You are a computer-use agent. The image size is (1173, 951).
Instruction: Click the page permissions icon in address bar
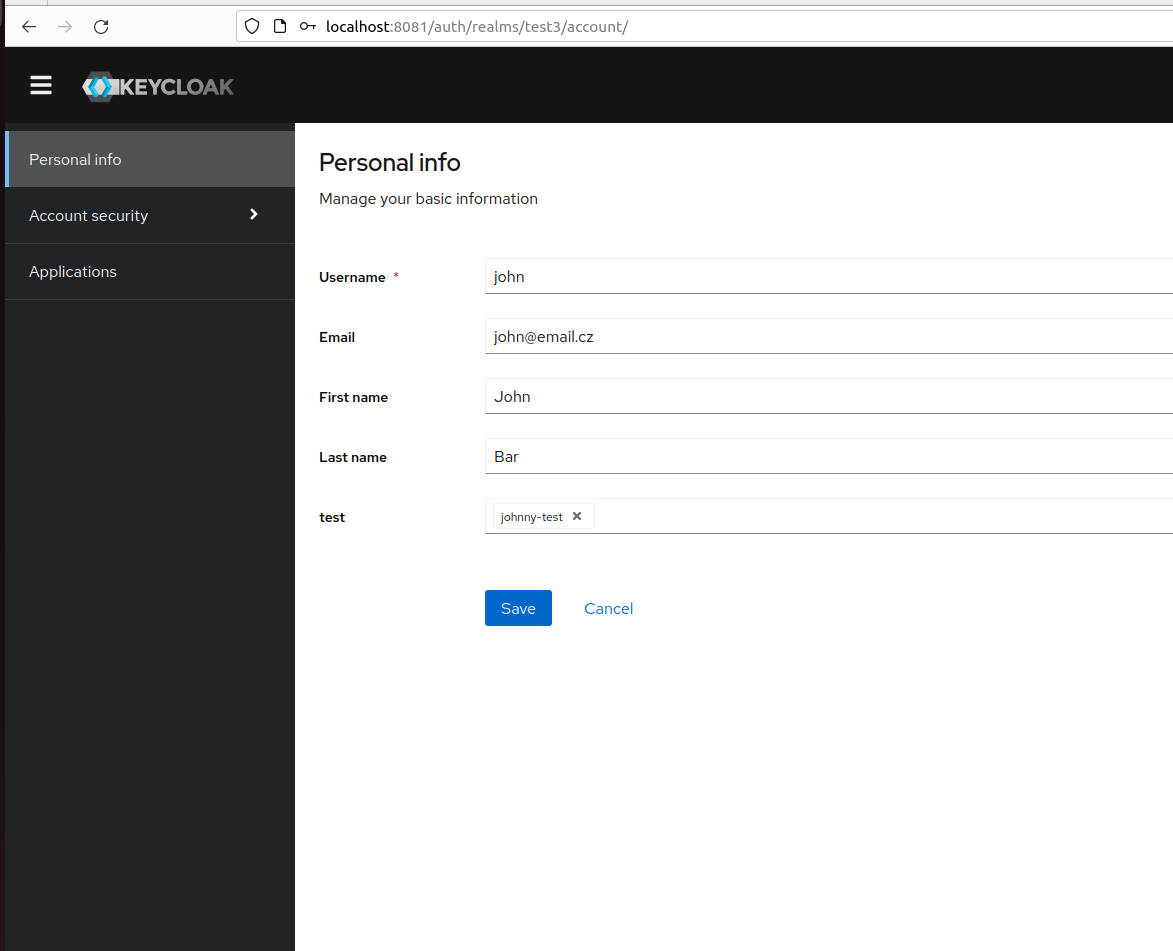[279, 26]
